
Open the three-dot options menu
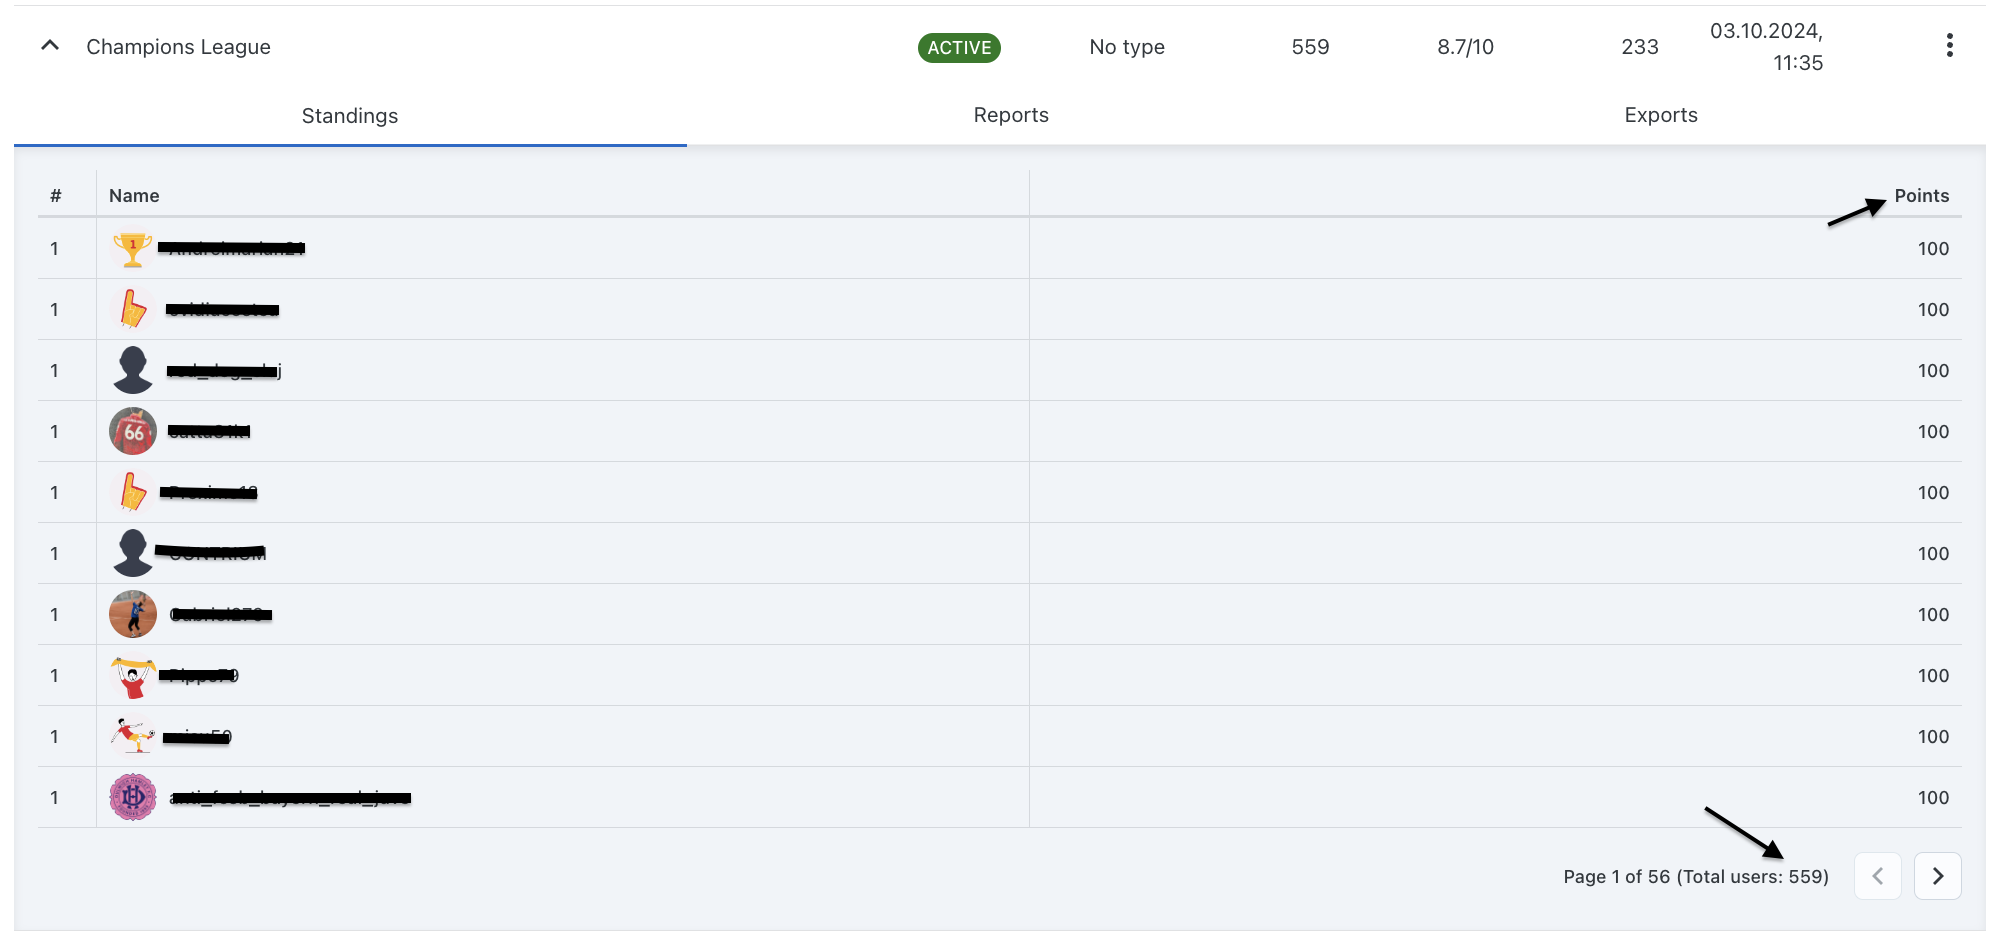click(1949, 46)
